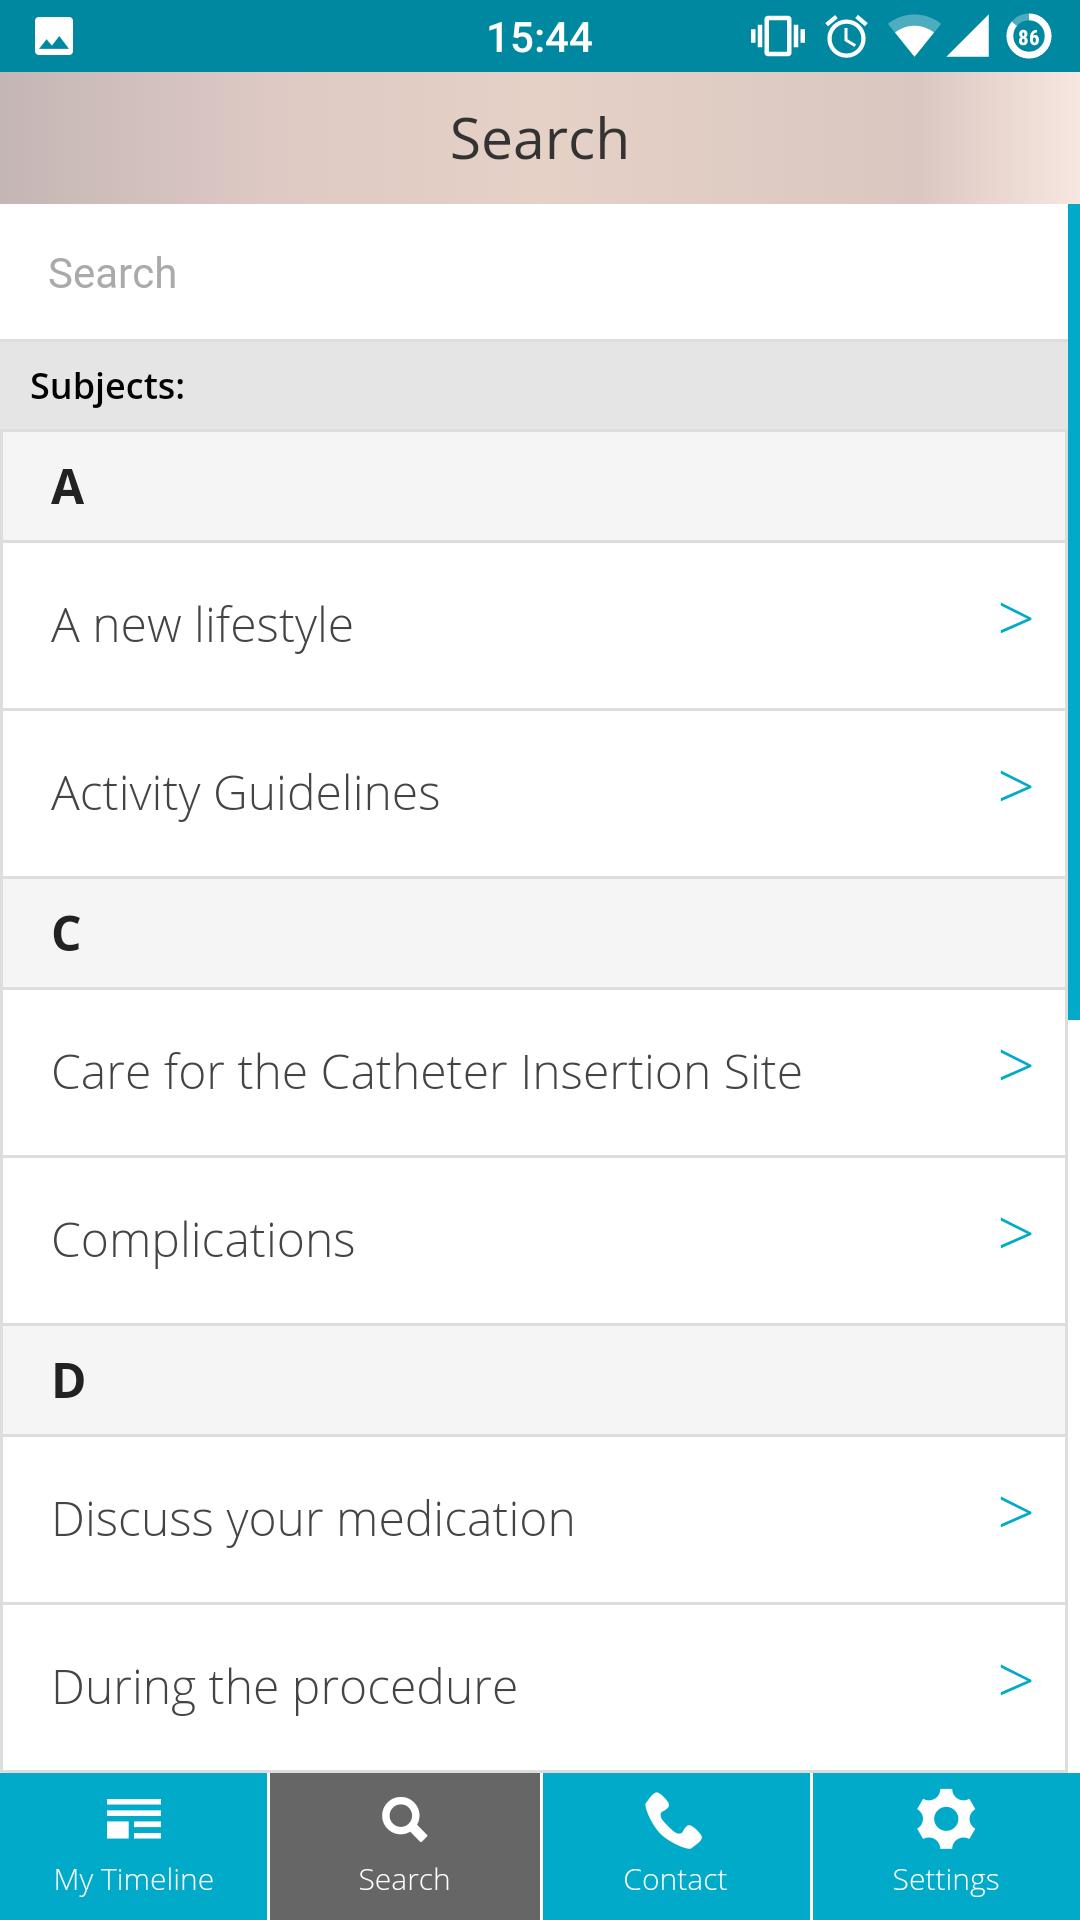Select the Search magnifier icon in bottom navigation
Screen dimensions: 1080x1920
pyautogui.click(x=405, y=1838)
